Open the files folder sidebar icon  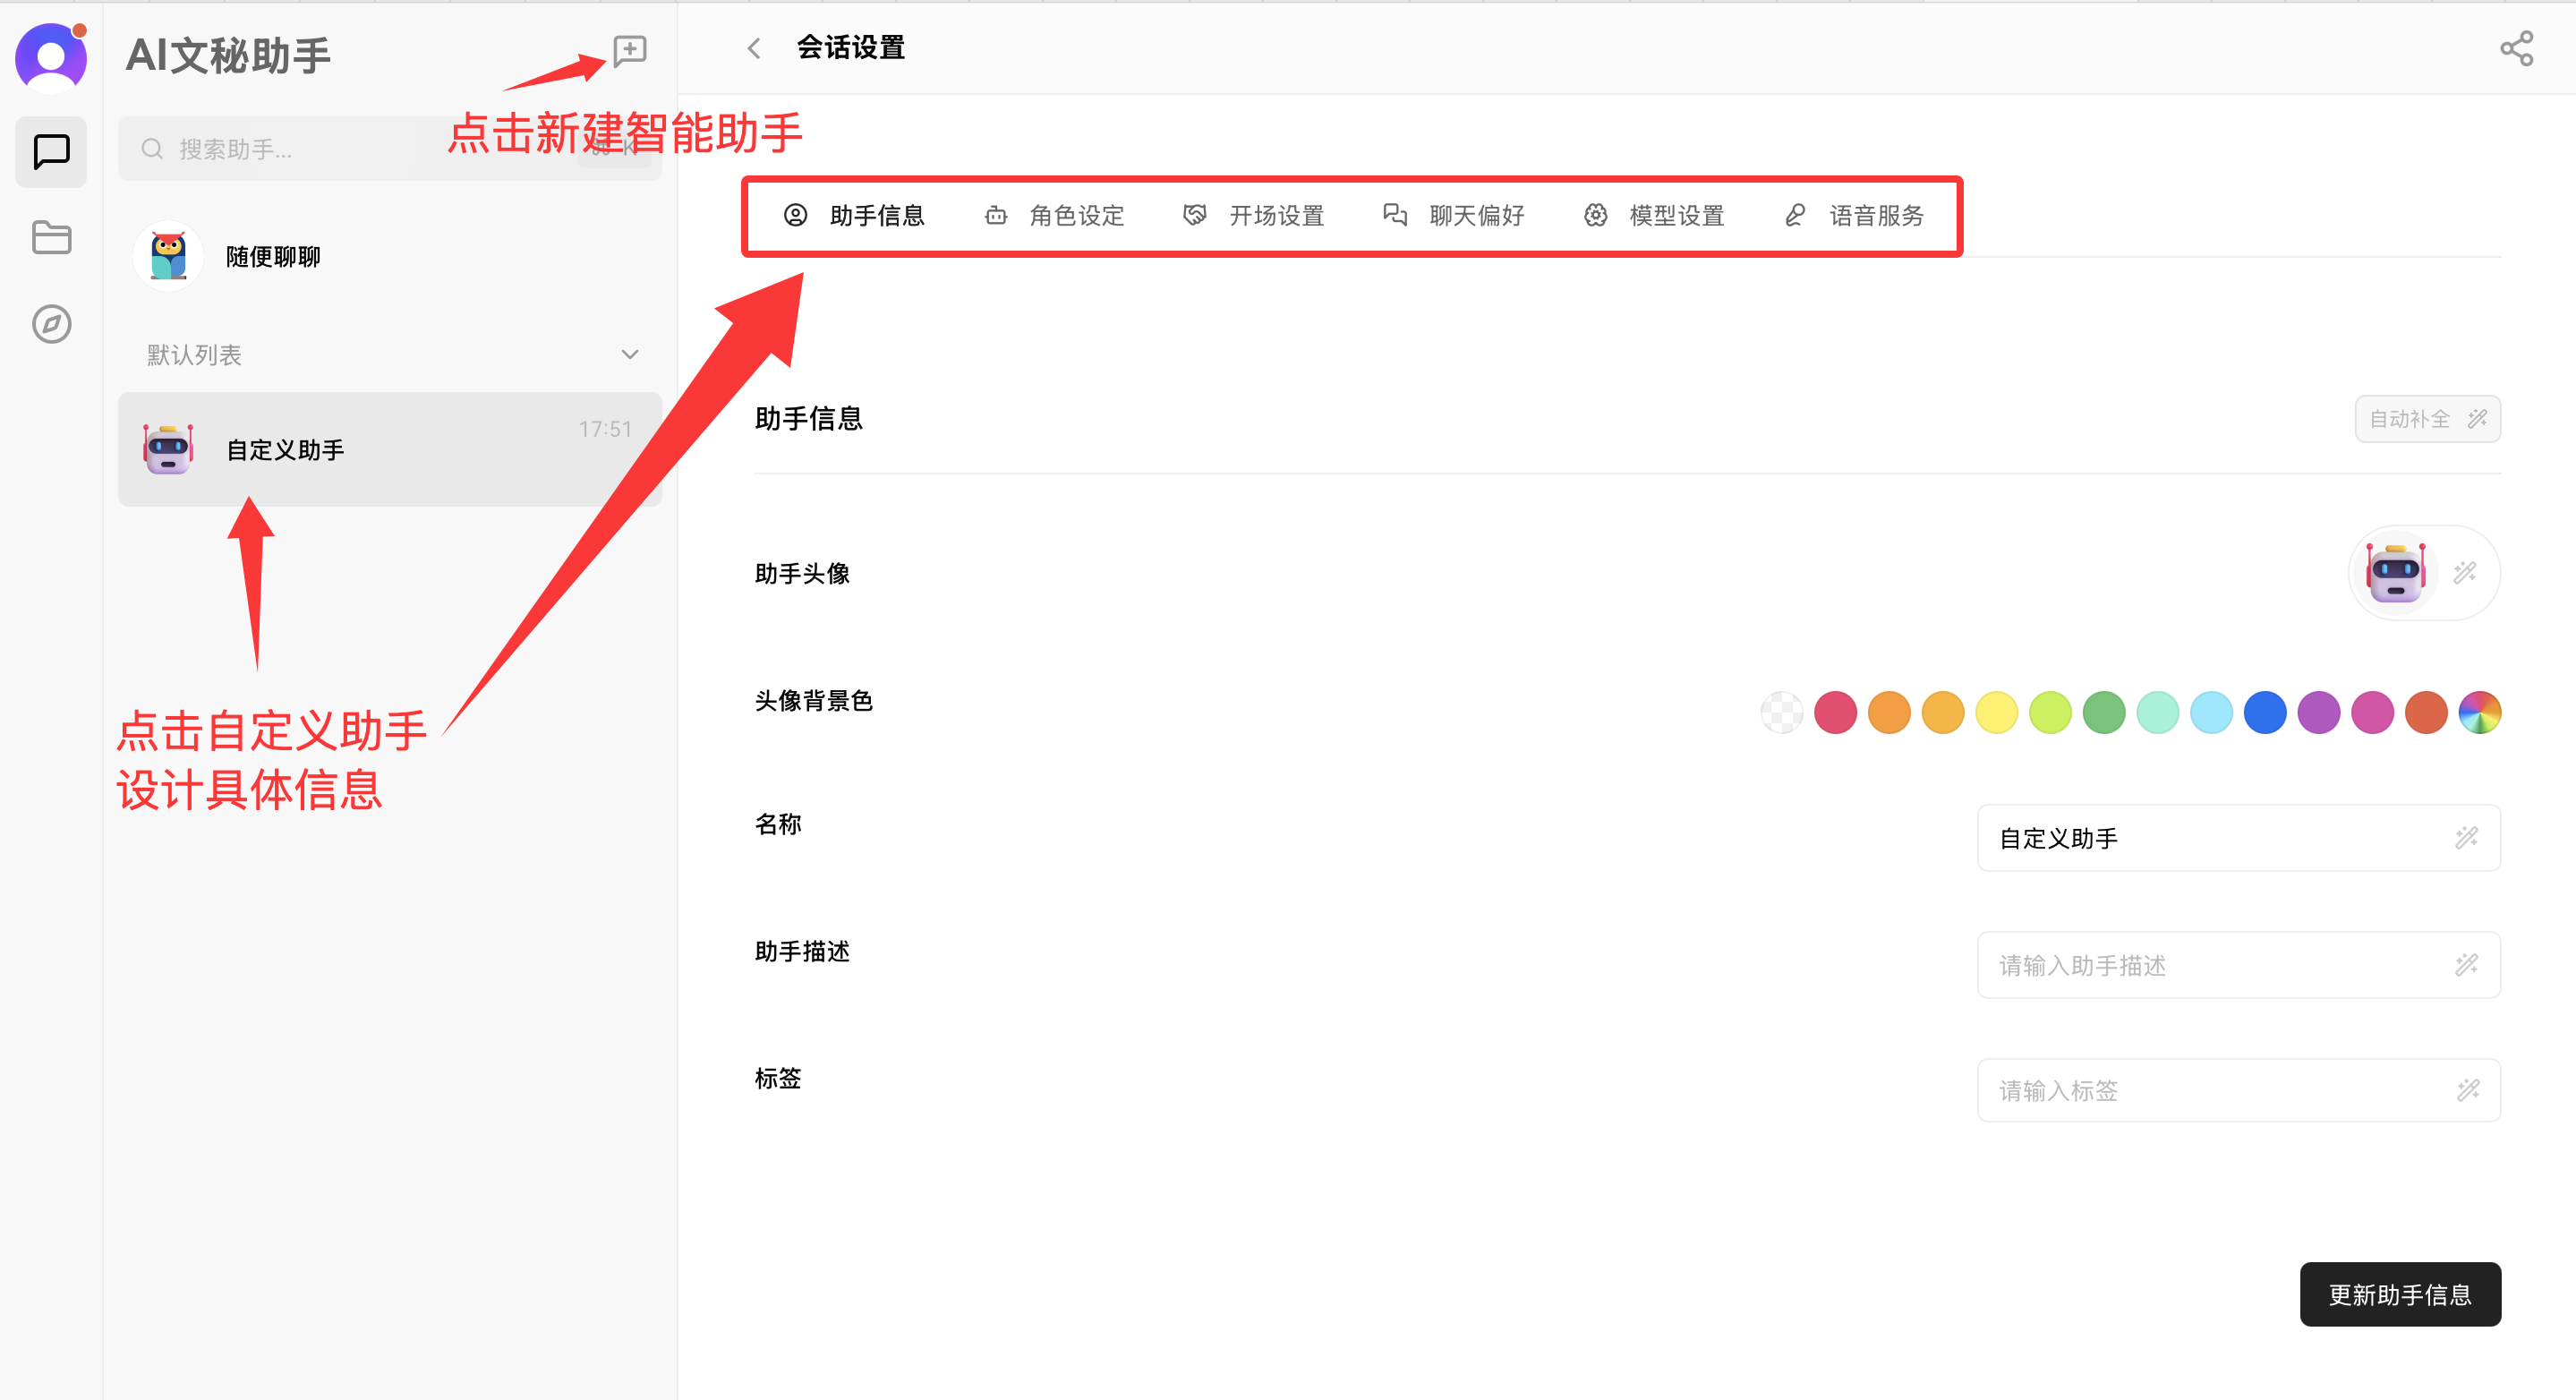pos(51,238)
